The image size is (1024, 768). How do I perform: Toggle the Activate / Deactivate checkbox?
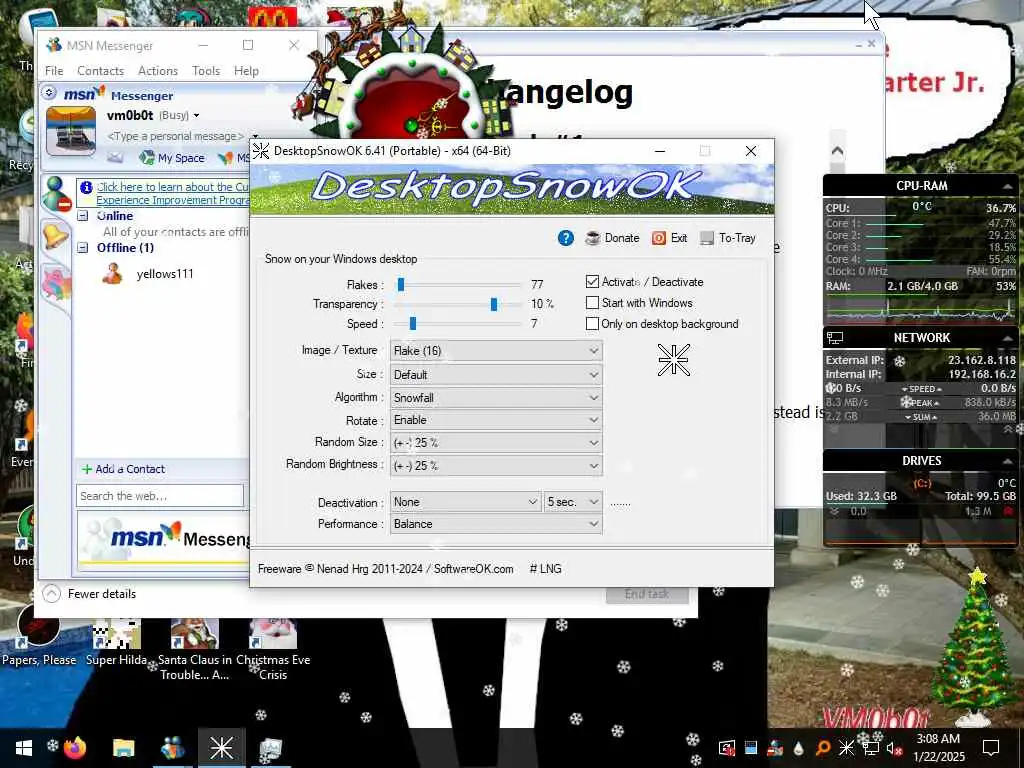(x=592, y=282)
